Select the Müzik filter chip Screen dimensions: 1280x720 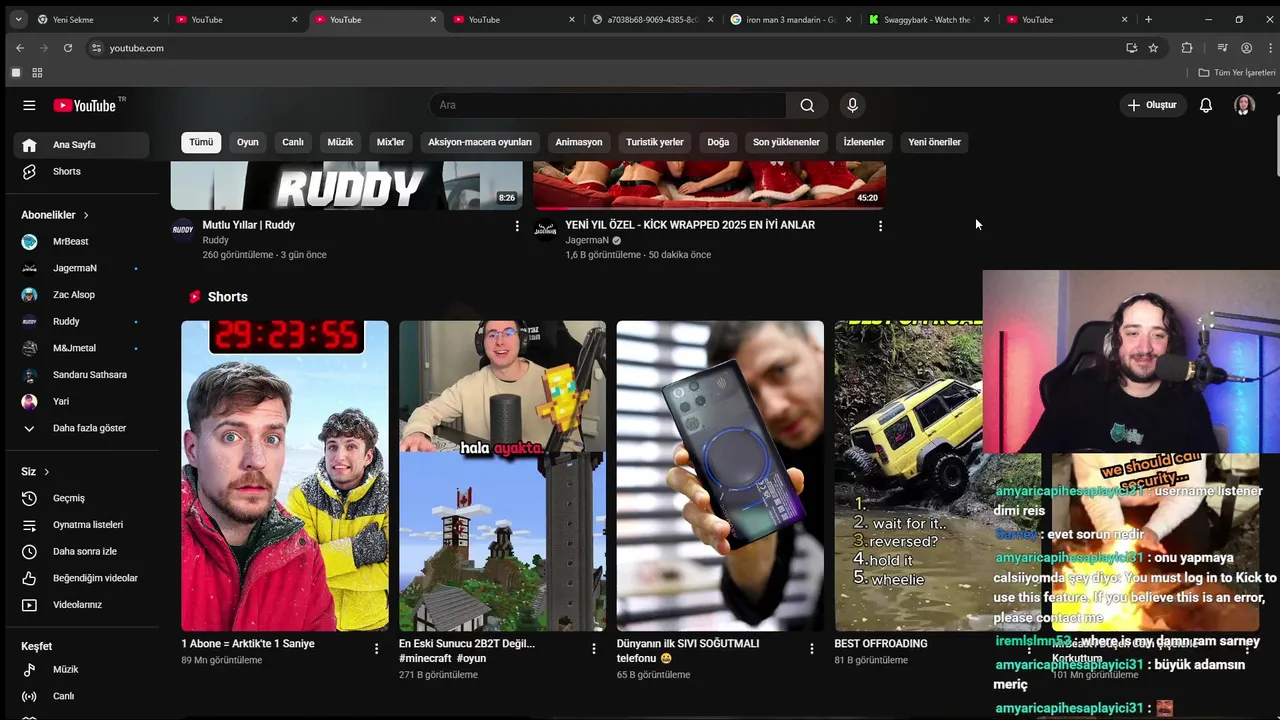(340, 142)
